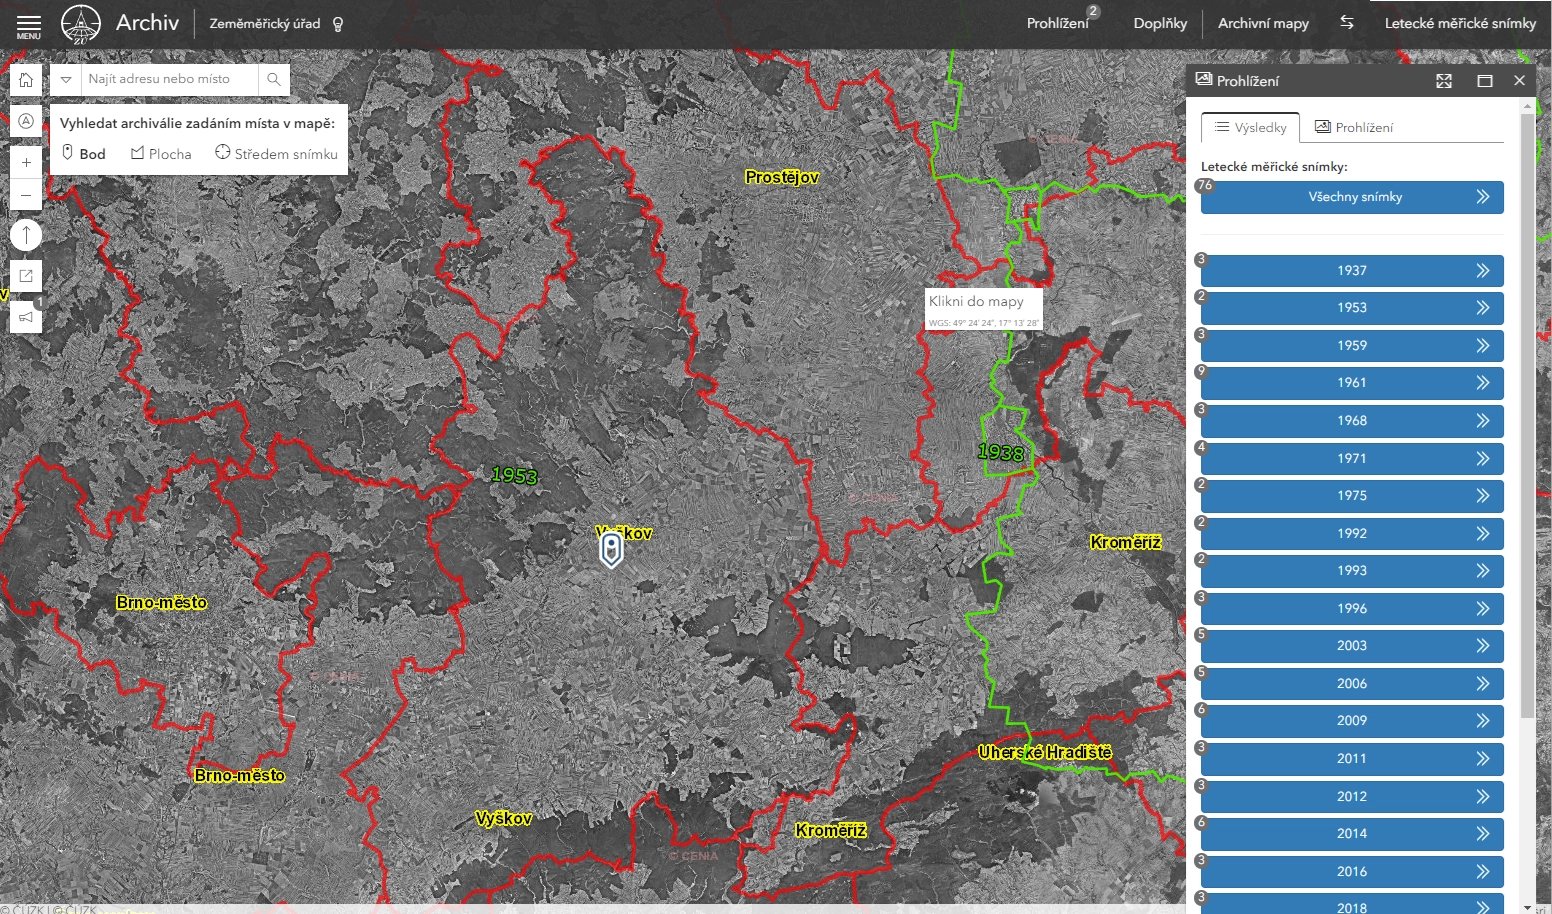Click the Archiv application title
This screenshot has width=1552, height=914.
147,23
